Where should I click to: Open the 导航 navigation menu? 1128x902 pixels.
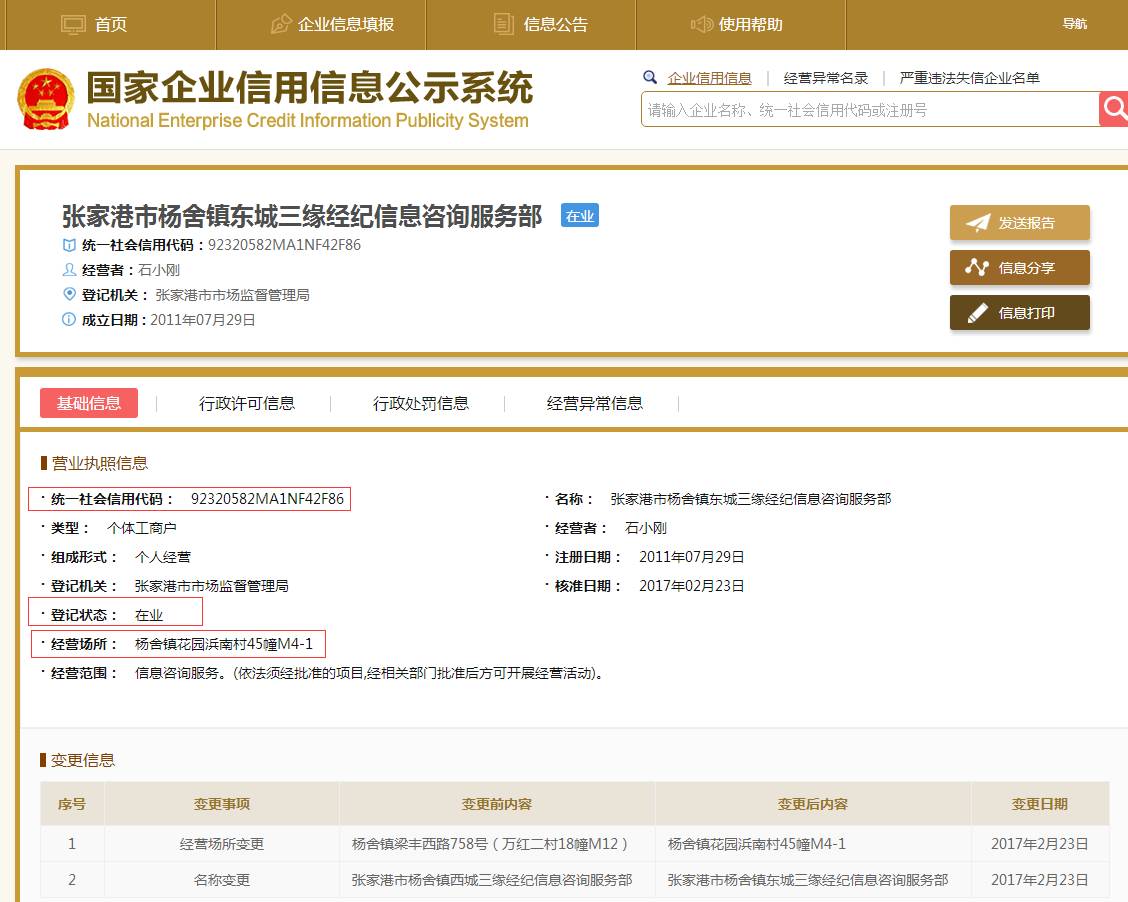(1074, 24)
